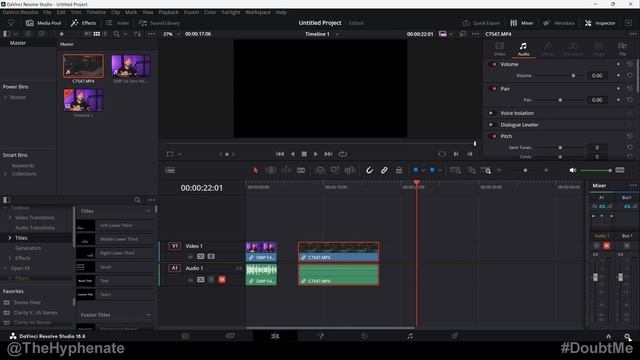The image size is (640, 360).
Task: Open Timeline View Options icon
Action: coord(170,170)
